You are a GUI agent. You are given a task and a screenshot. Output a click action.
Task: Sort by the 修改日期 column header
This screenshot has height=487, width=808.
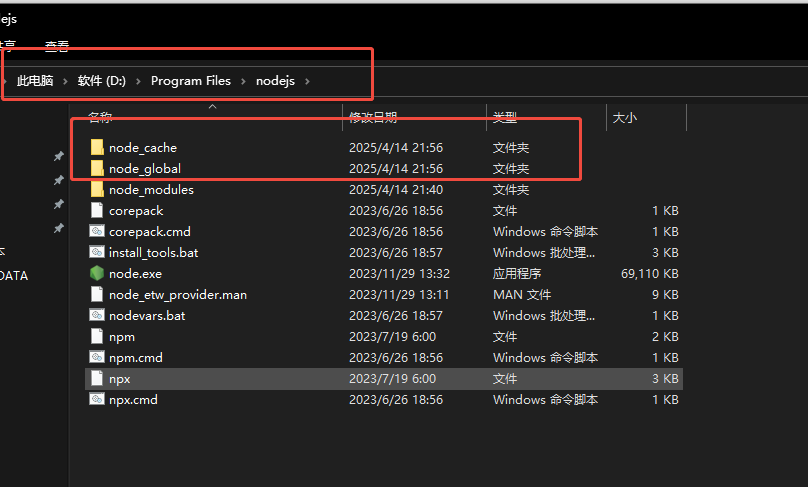373,117
